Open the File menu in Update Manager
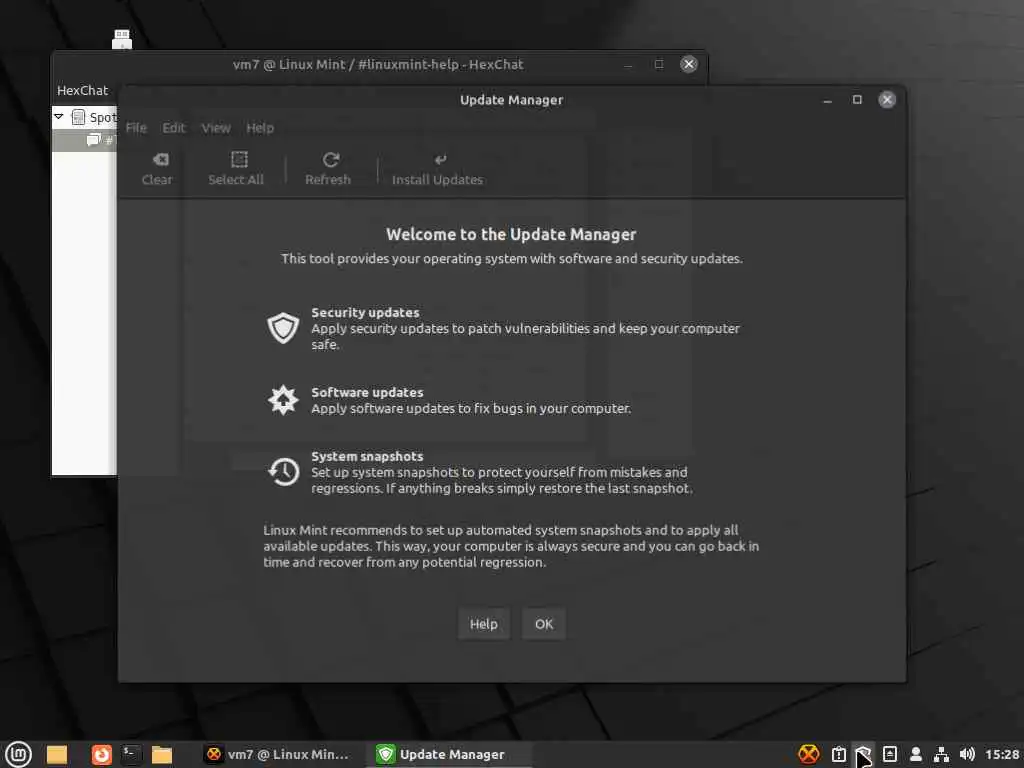The image size is (1024, 768). [x=136, y=128]
